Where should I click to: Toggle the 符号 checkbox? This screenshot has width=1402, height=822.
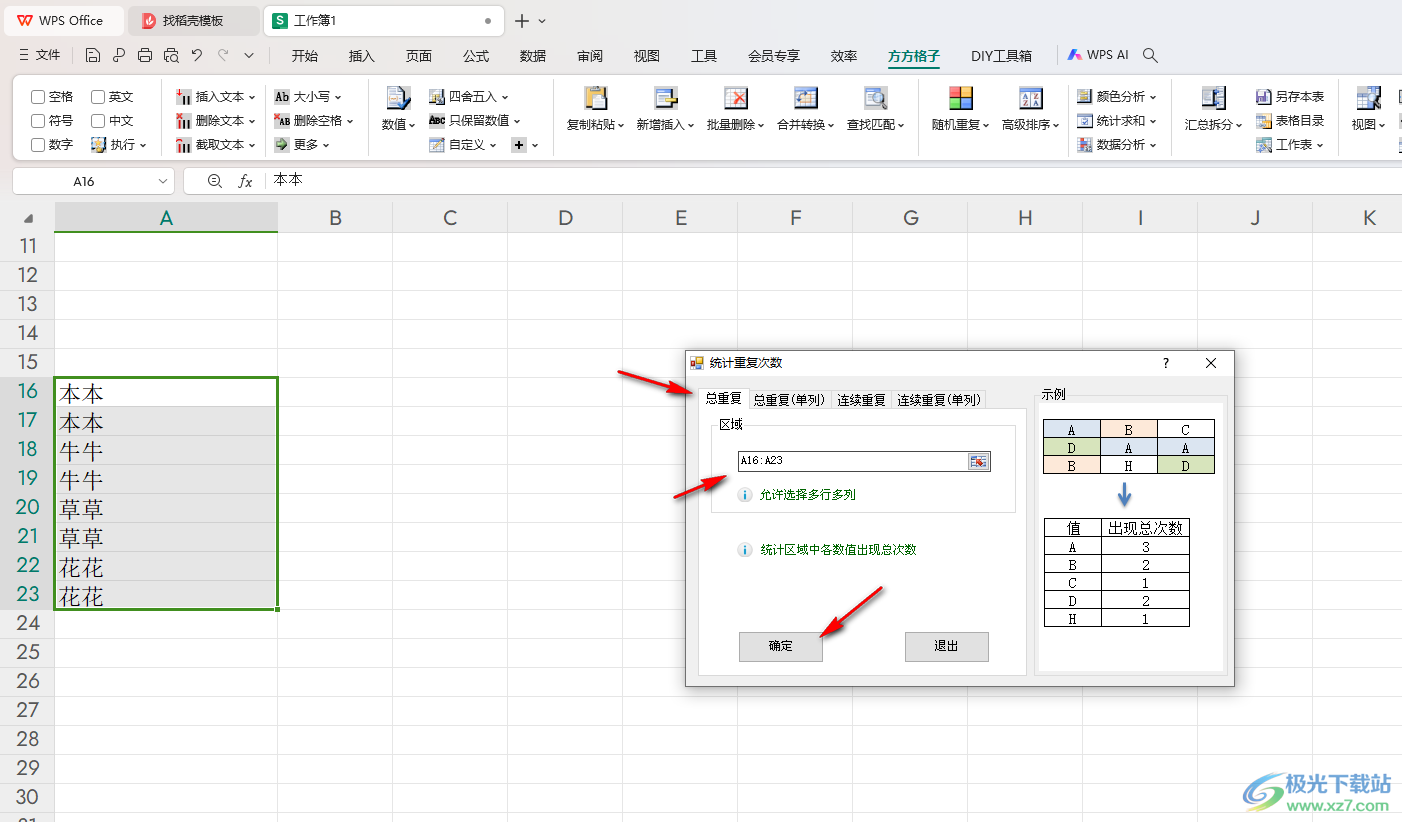(38, 121)
